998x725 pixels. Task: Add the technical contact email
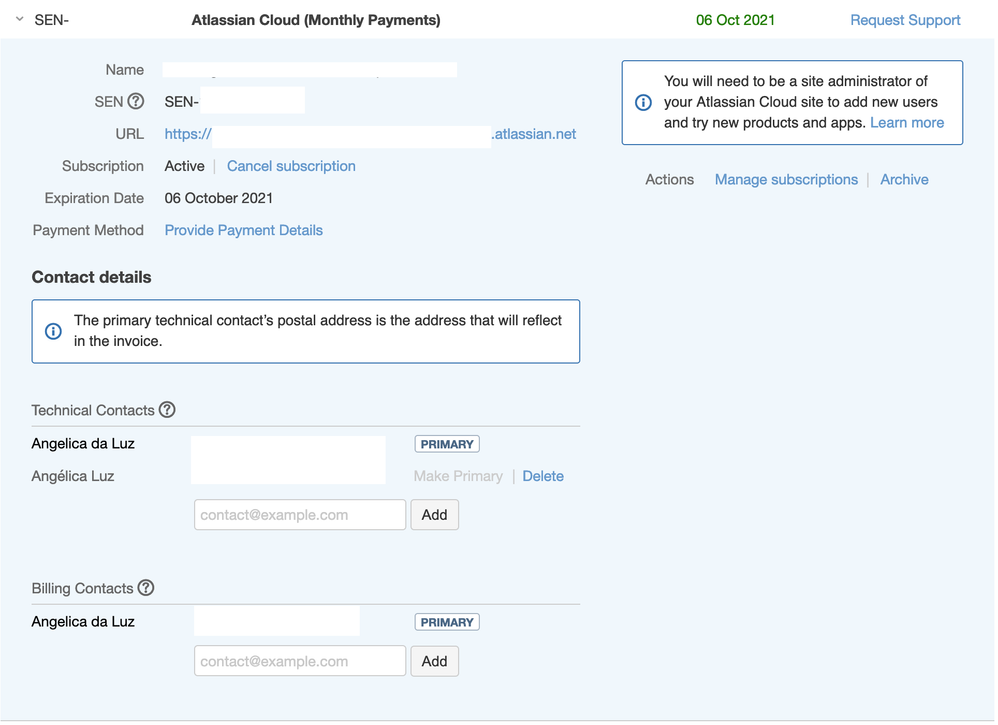(435, 514)
